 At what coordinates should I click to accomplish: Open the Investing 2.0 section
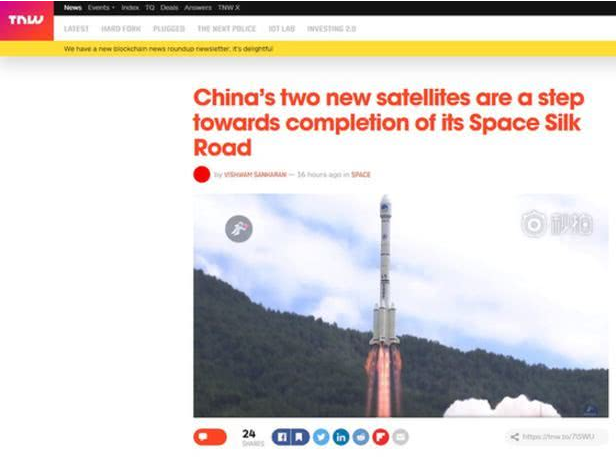click(332, 29)
